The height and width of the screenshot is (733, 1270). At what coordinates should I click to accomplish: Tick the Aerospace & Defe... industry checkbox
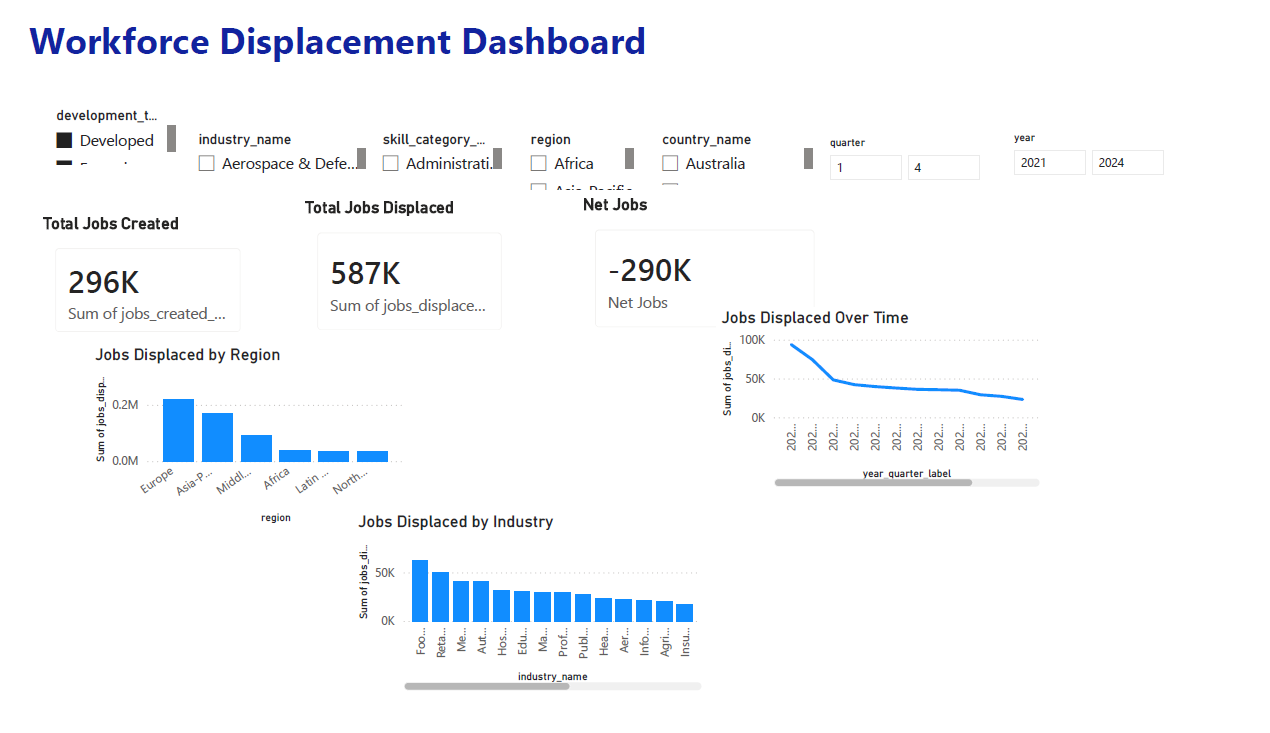pos(206,164)
